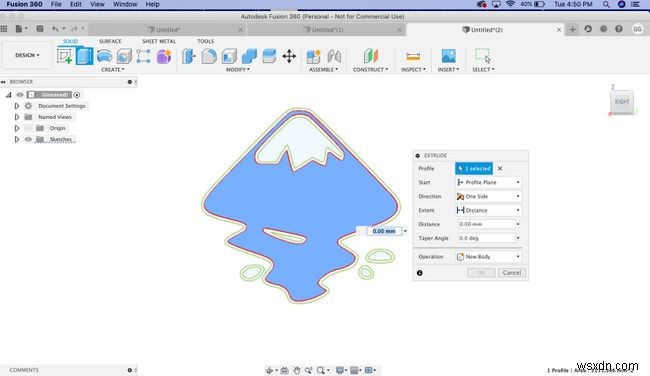The height and width of the screenshot is (376, 650).
Task: Open the Rectangular Pattern tool
Action: click(x=143, y=56)
